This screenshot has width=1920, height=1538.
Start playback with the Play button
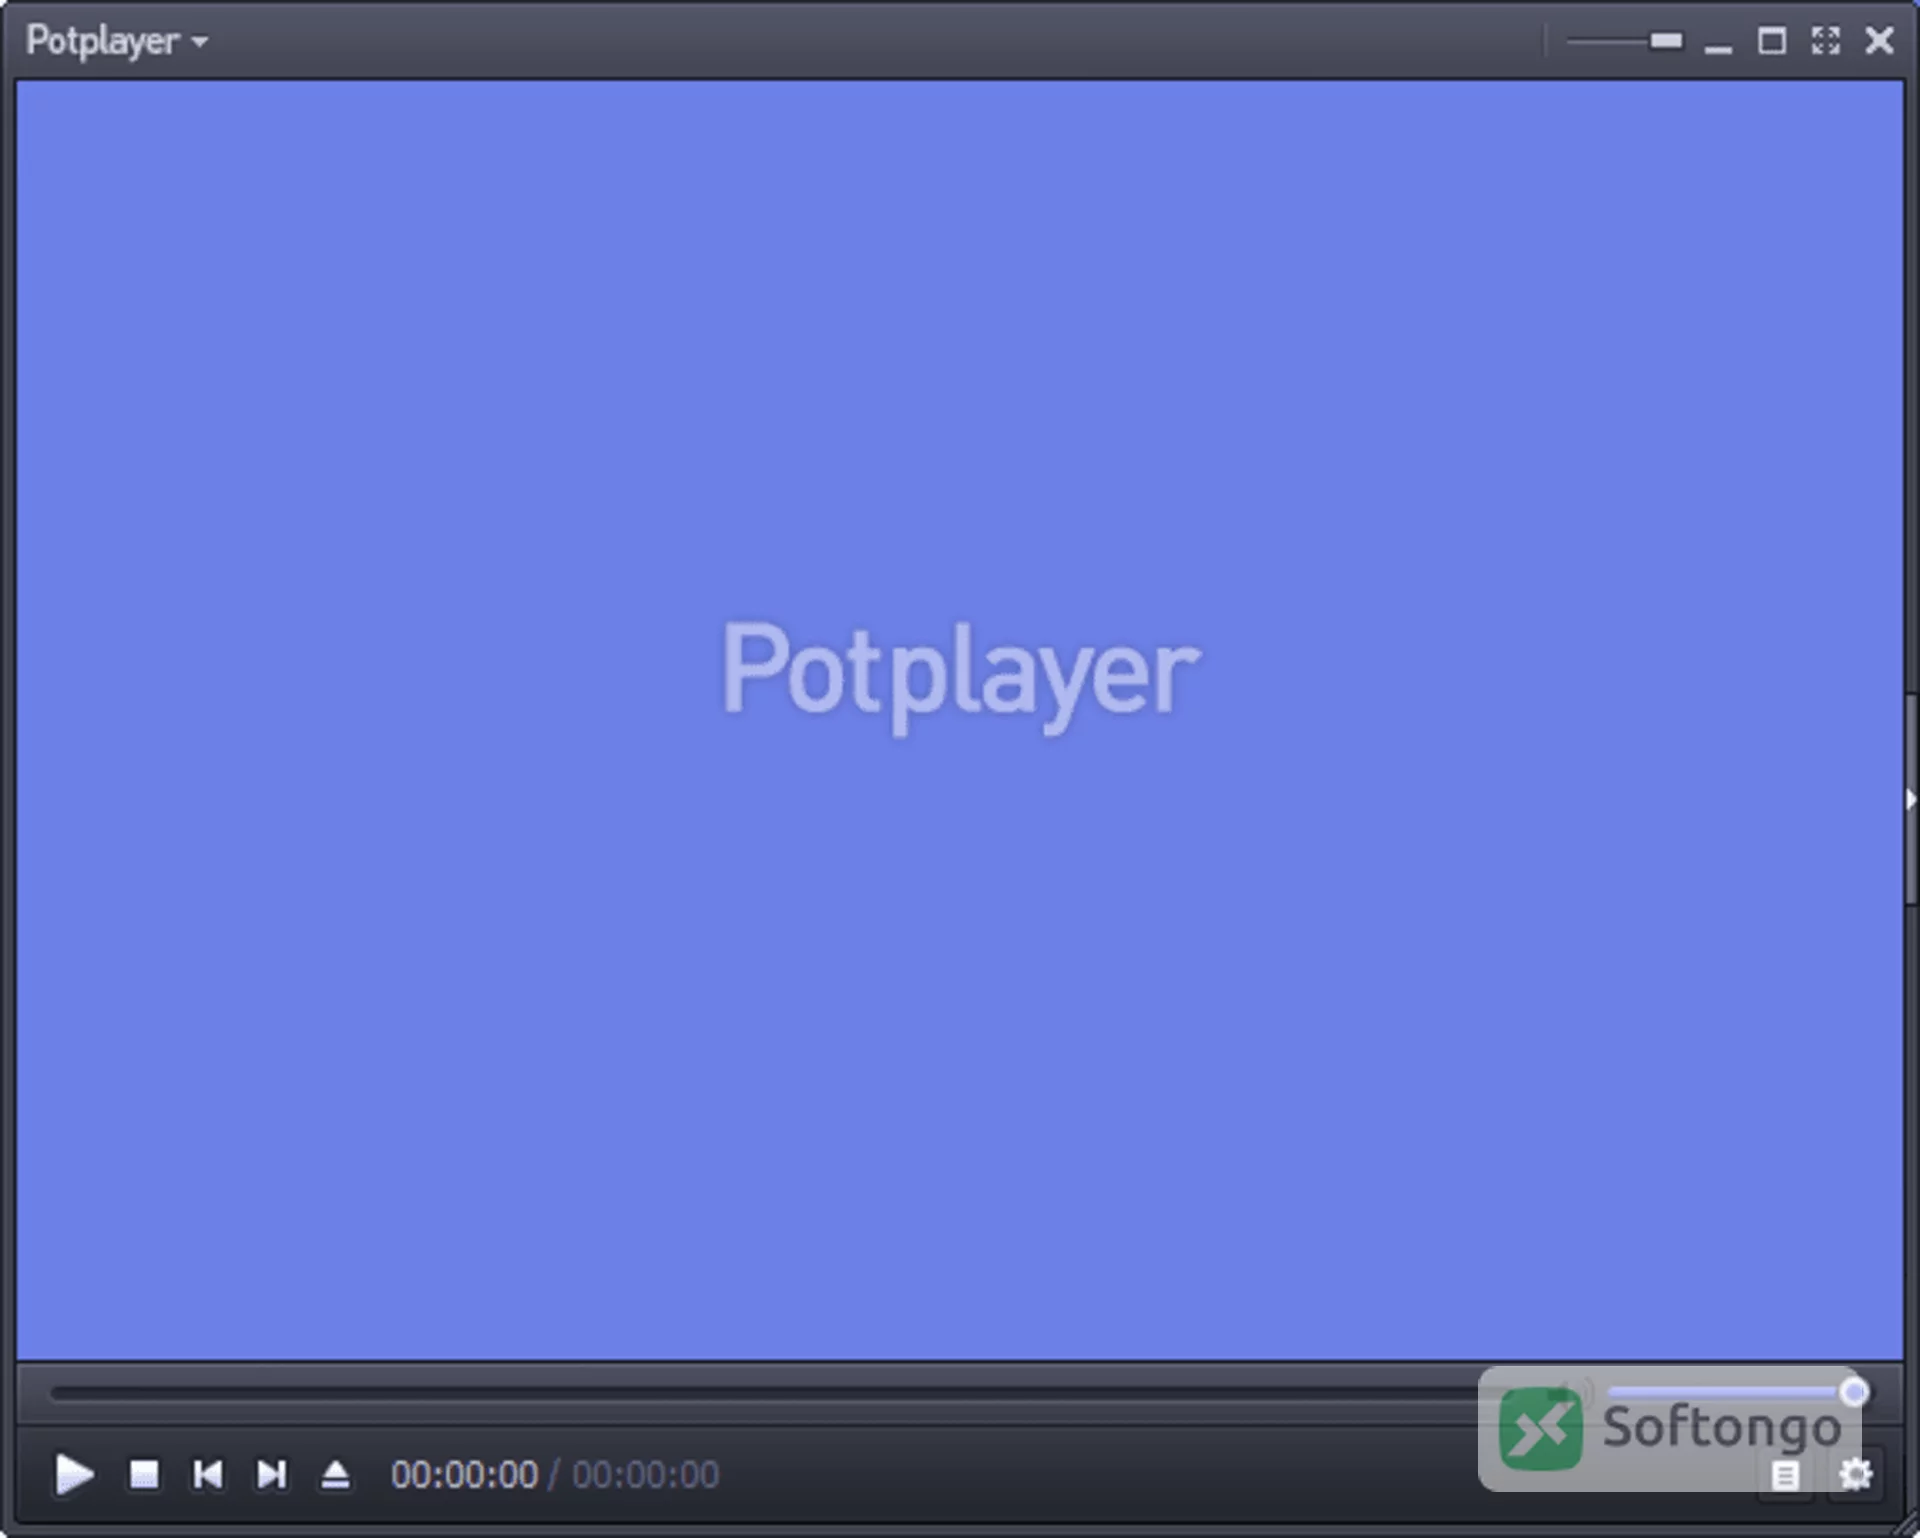click(74, 1474)
